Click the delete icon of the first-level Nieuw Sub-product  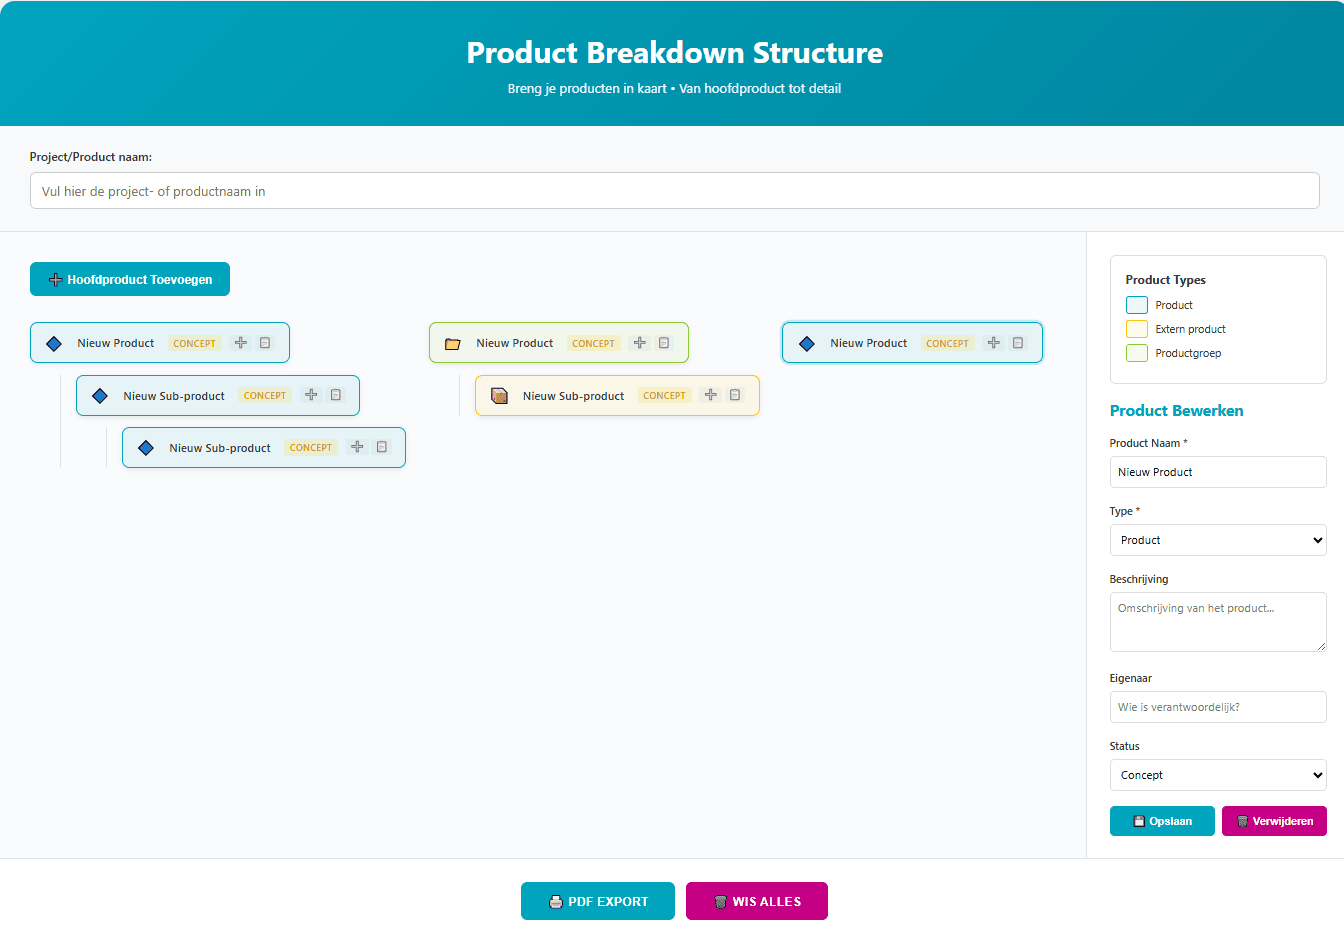pos(335,394)
